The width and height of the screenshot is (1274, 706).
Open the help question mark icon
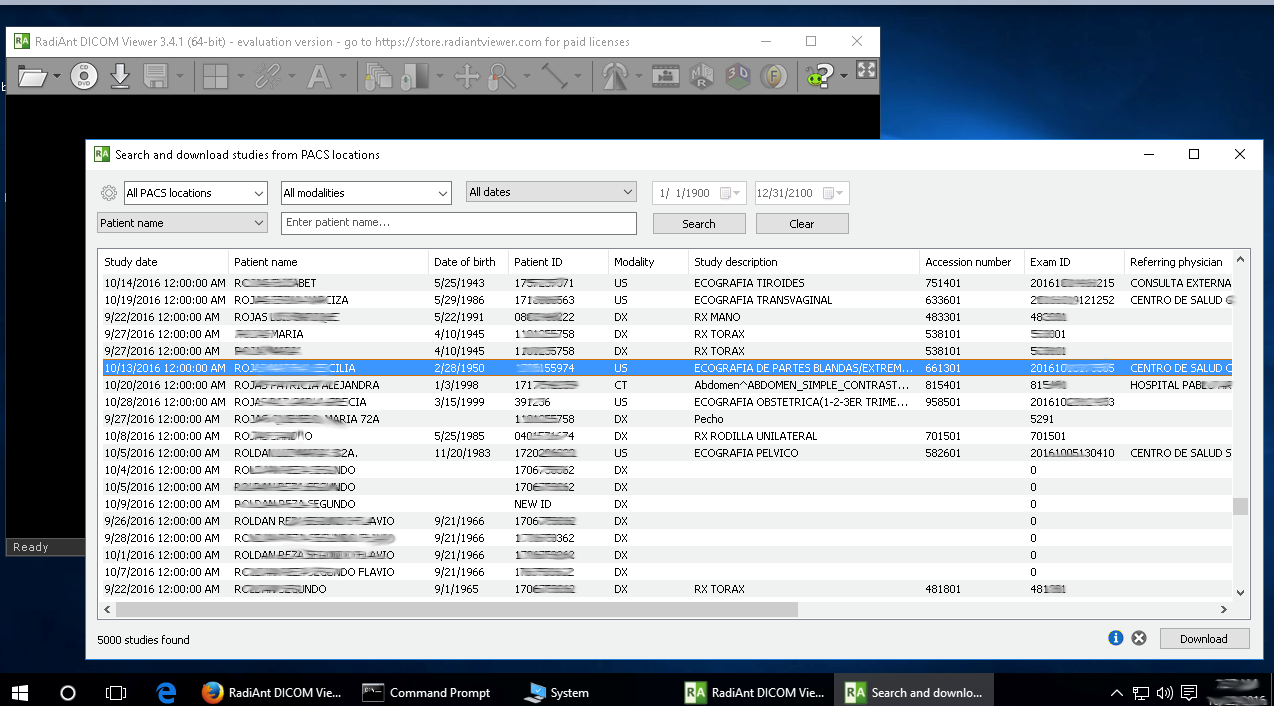tap(819, 76)
